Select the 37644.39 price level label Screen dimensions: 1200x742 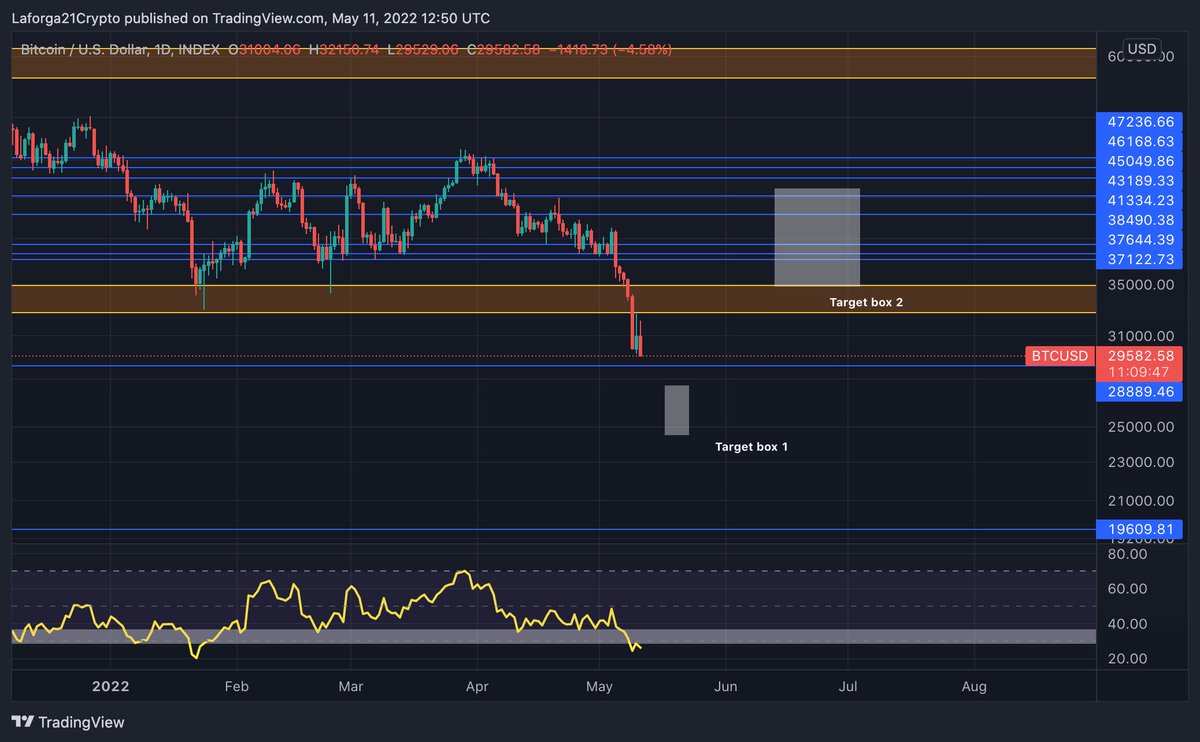pyautogui.click(x=1141, y=239)
